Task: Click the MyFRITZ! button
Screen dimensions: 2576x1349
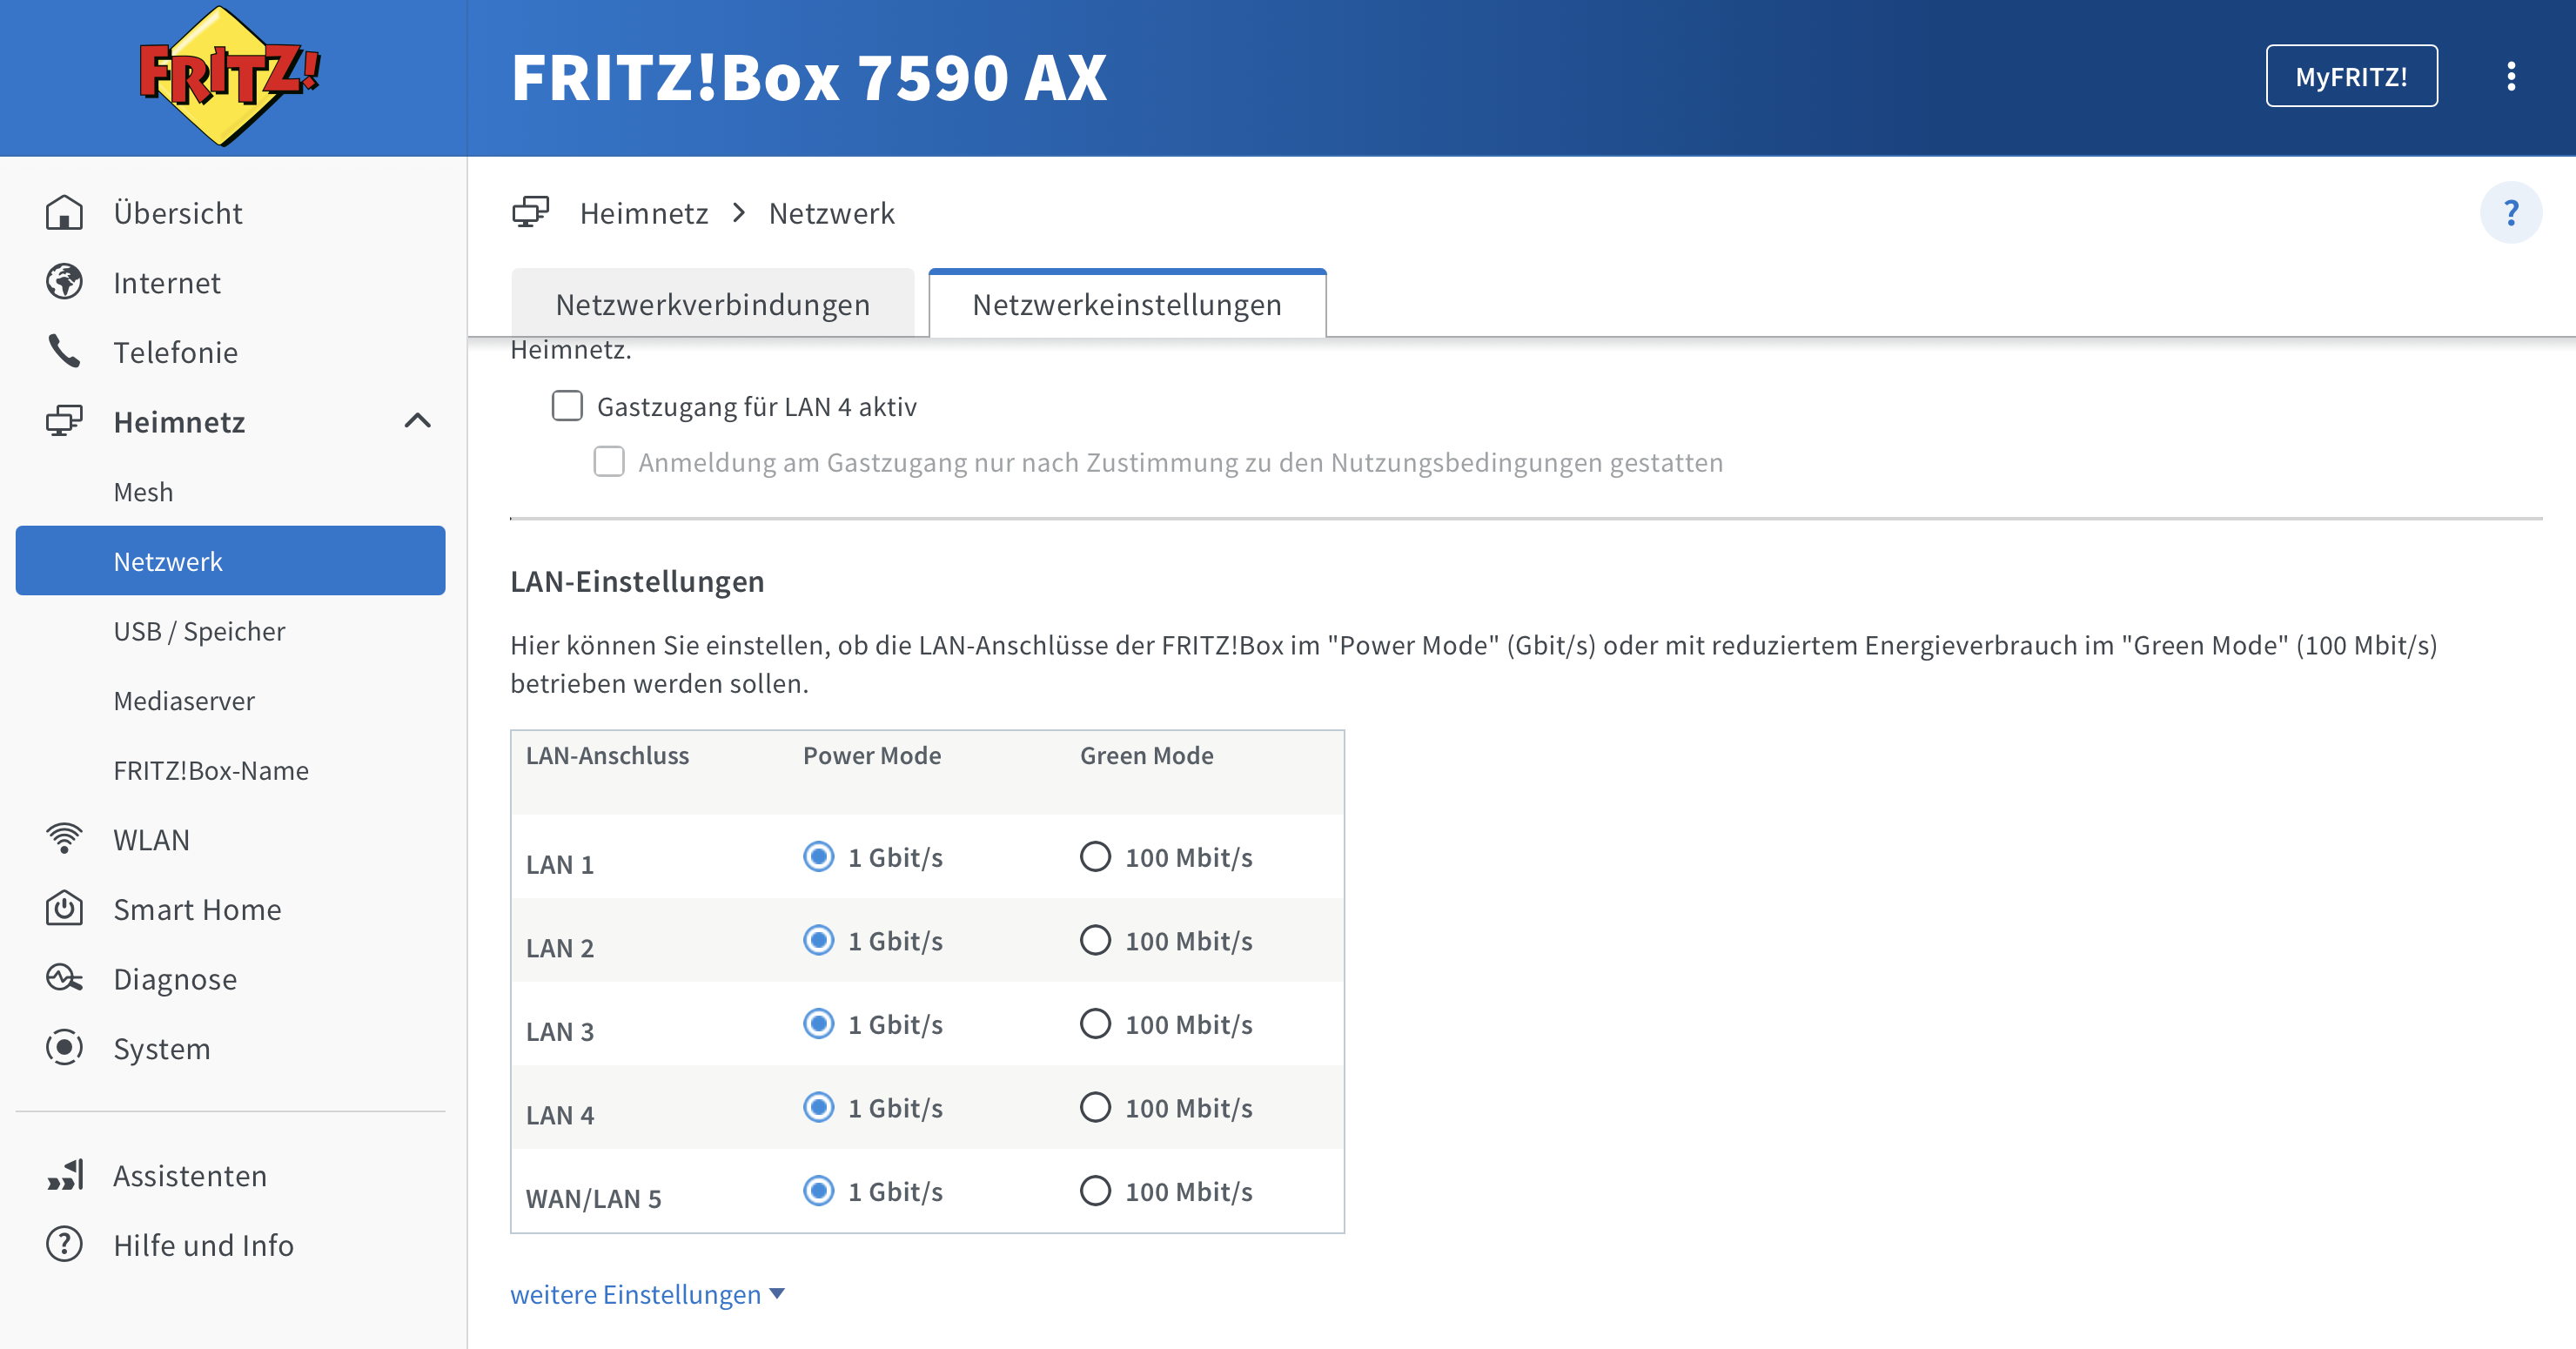Action: pyautogui.click(x=2351, y=76)
